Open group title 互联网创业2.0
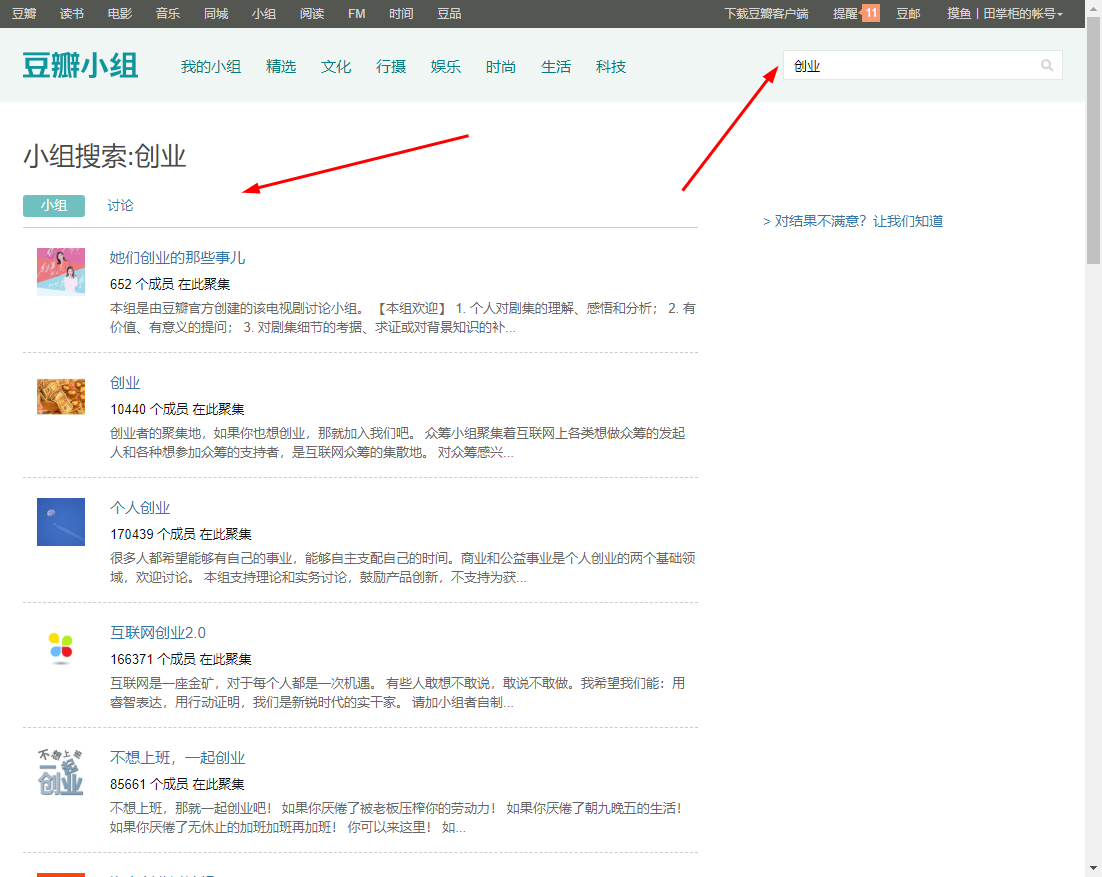Image resolution: width=1102 pixels, height=877 pixels. [x=158, y=632]
